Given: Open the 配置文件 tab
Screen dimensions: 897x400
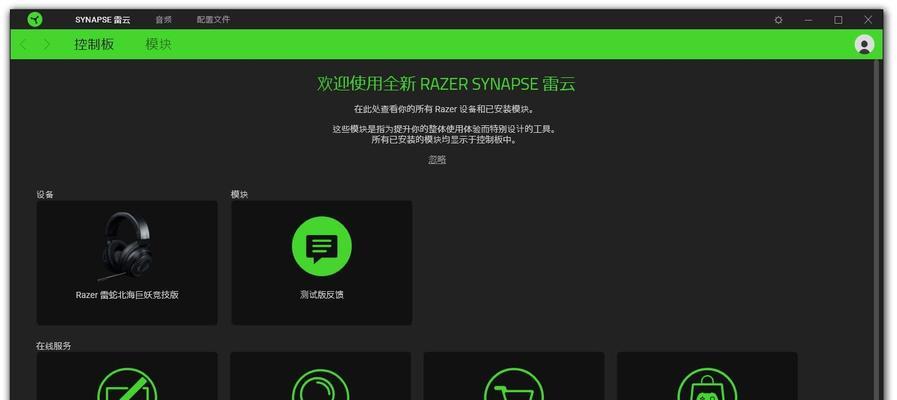Looking at the screenshot, I should pos(213,19).
